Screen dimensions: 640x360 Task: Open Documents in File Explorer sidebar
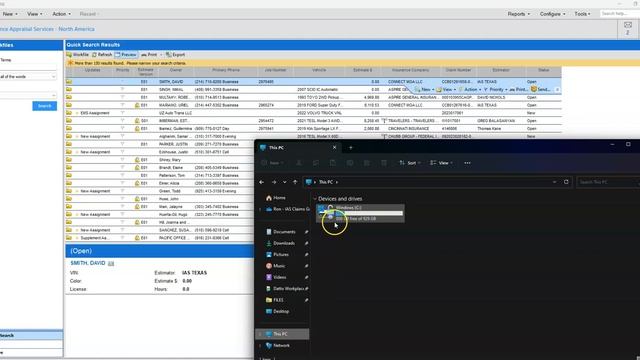coord(281,232)
